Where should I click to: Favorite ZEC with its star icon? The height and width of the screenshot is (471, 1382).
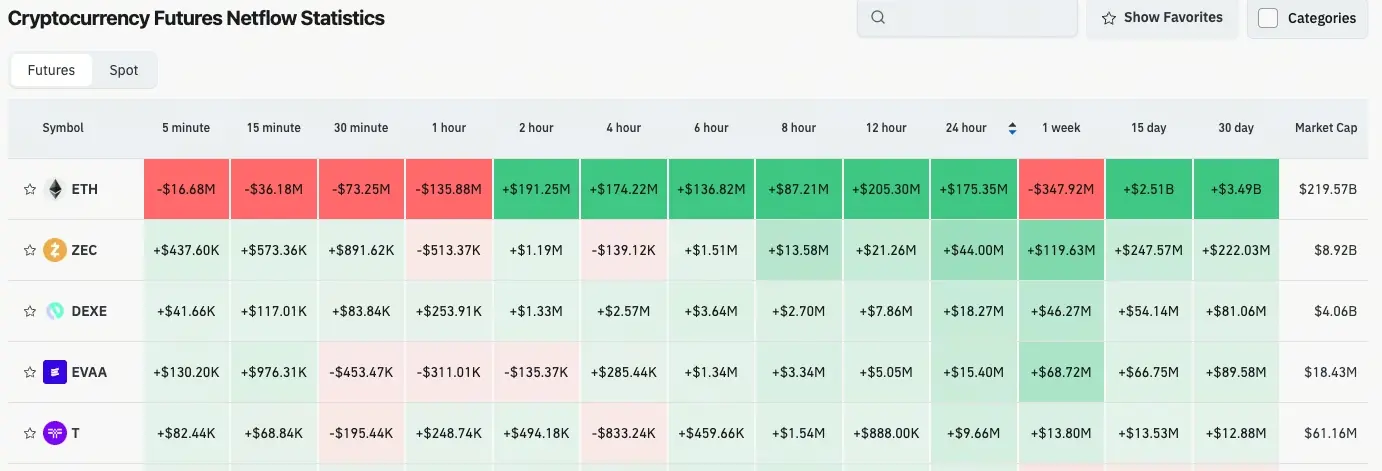point(30,250)
